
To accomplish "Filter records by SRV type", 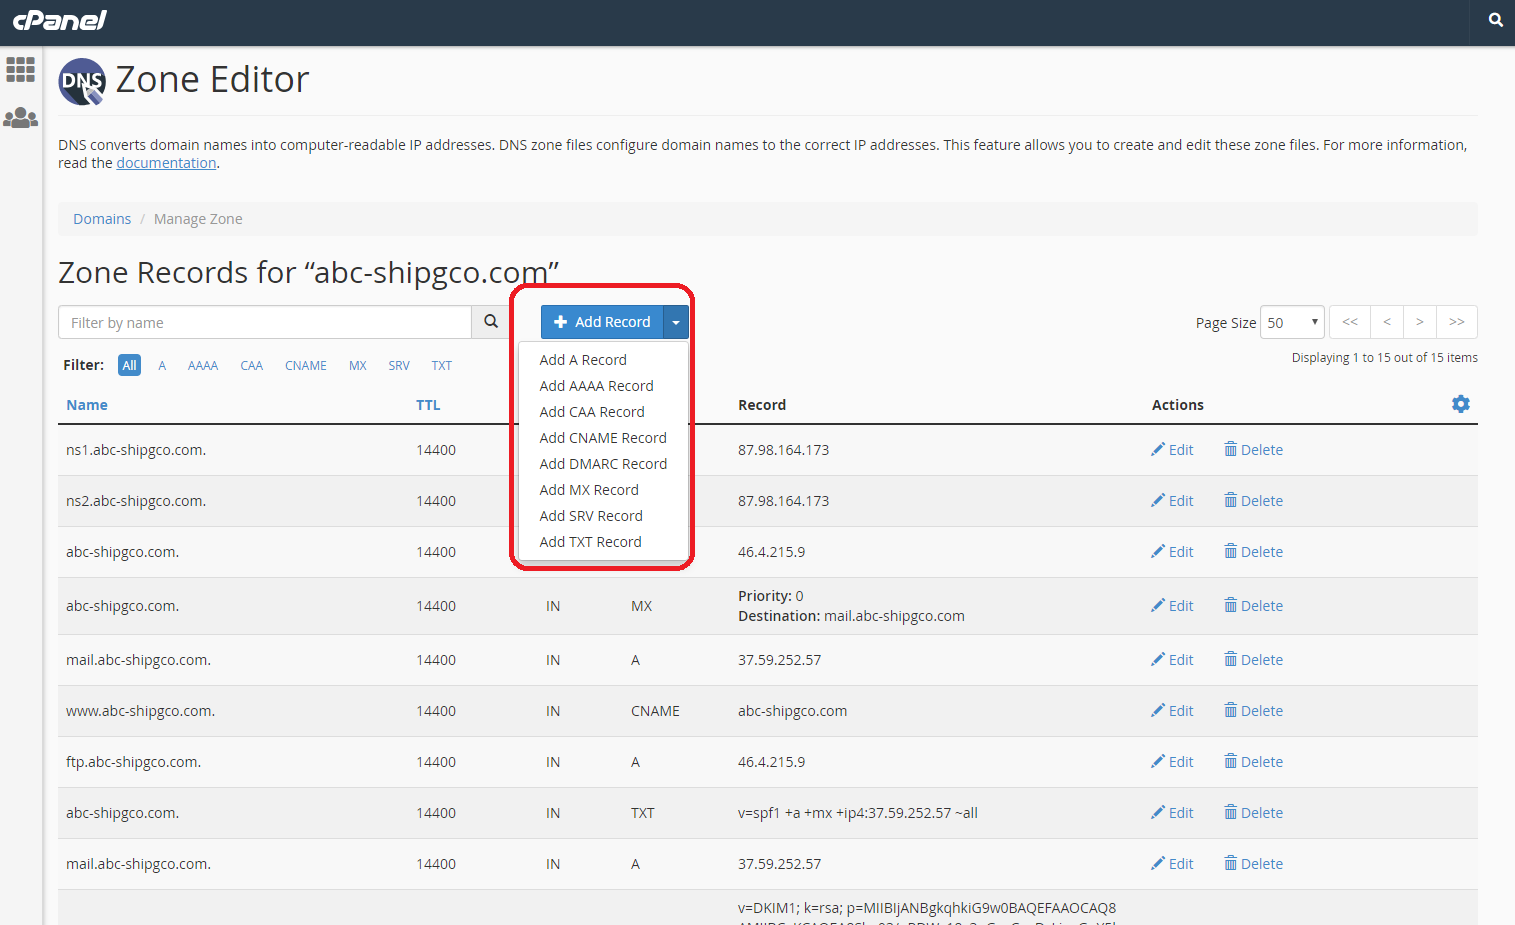I will (399, 365).
